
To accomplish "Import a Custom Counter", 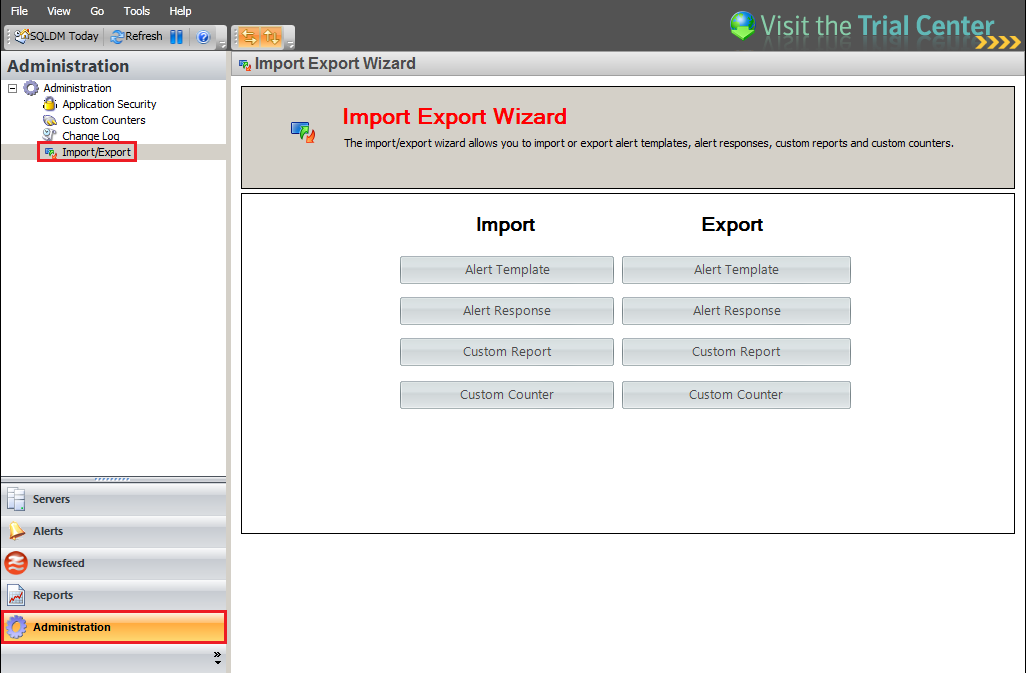I will pyautogui.click(x=506, y=394).
